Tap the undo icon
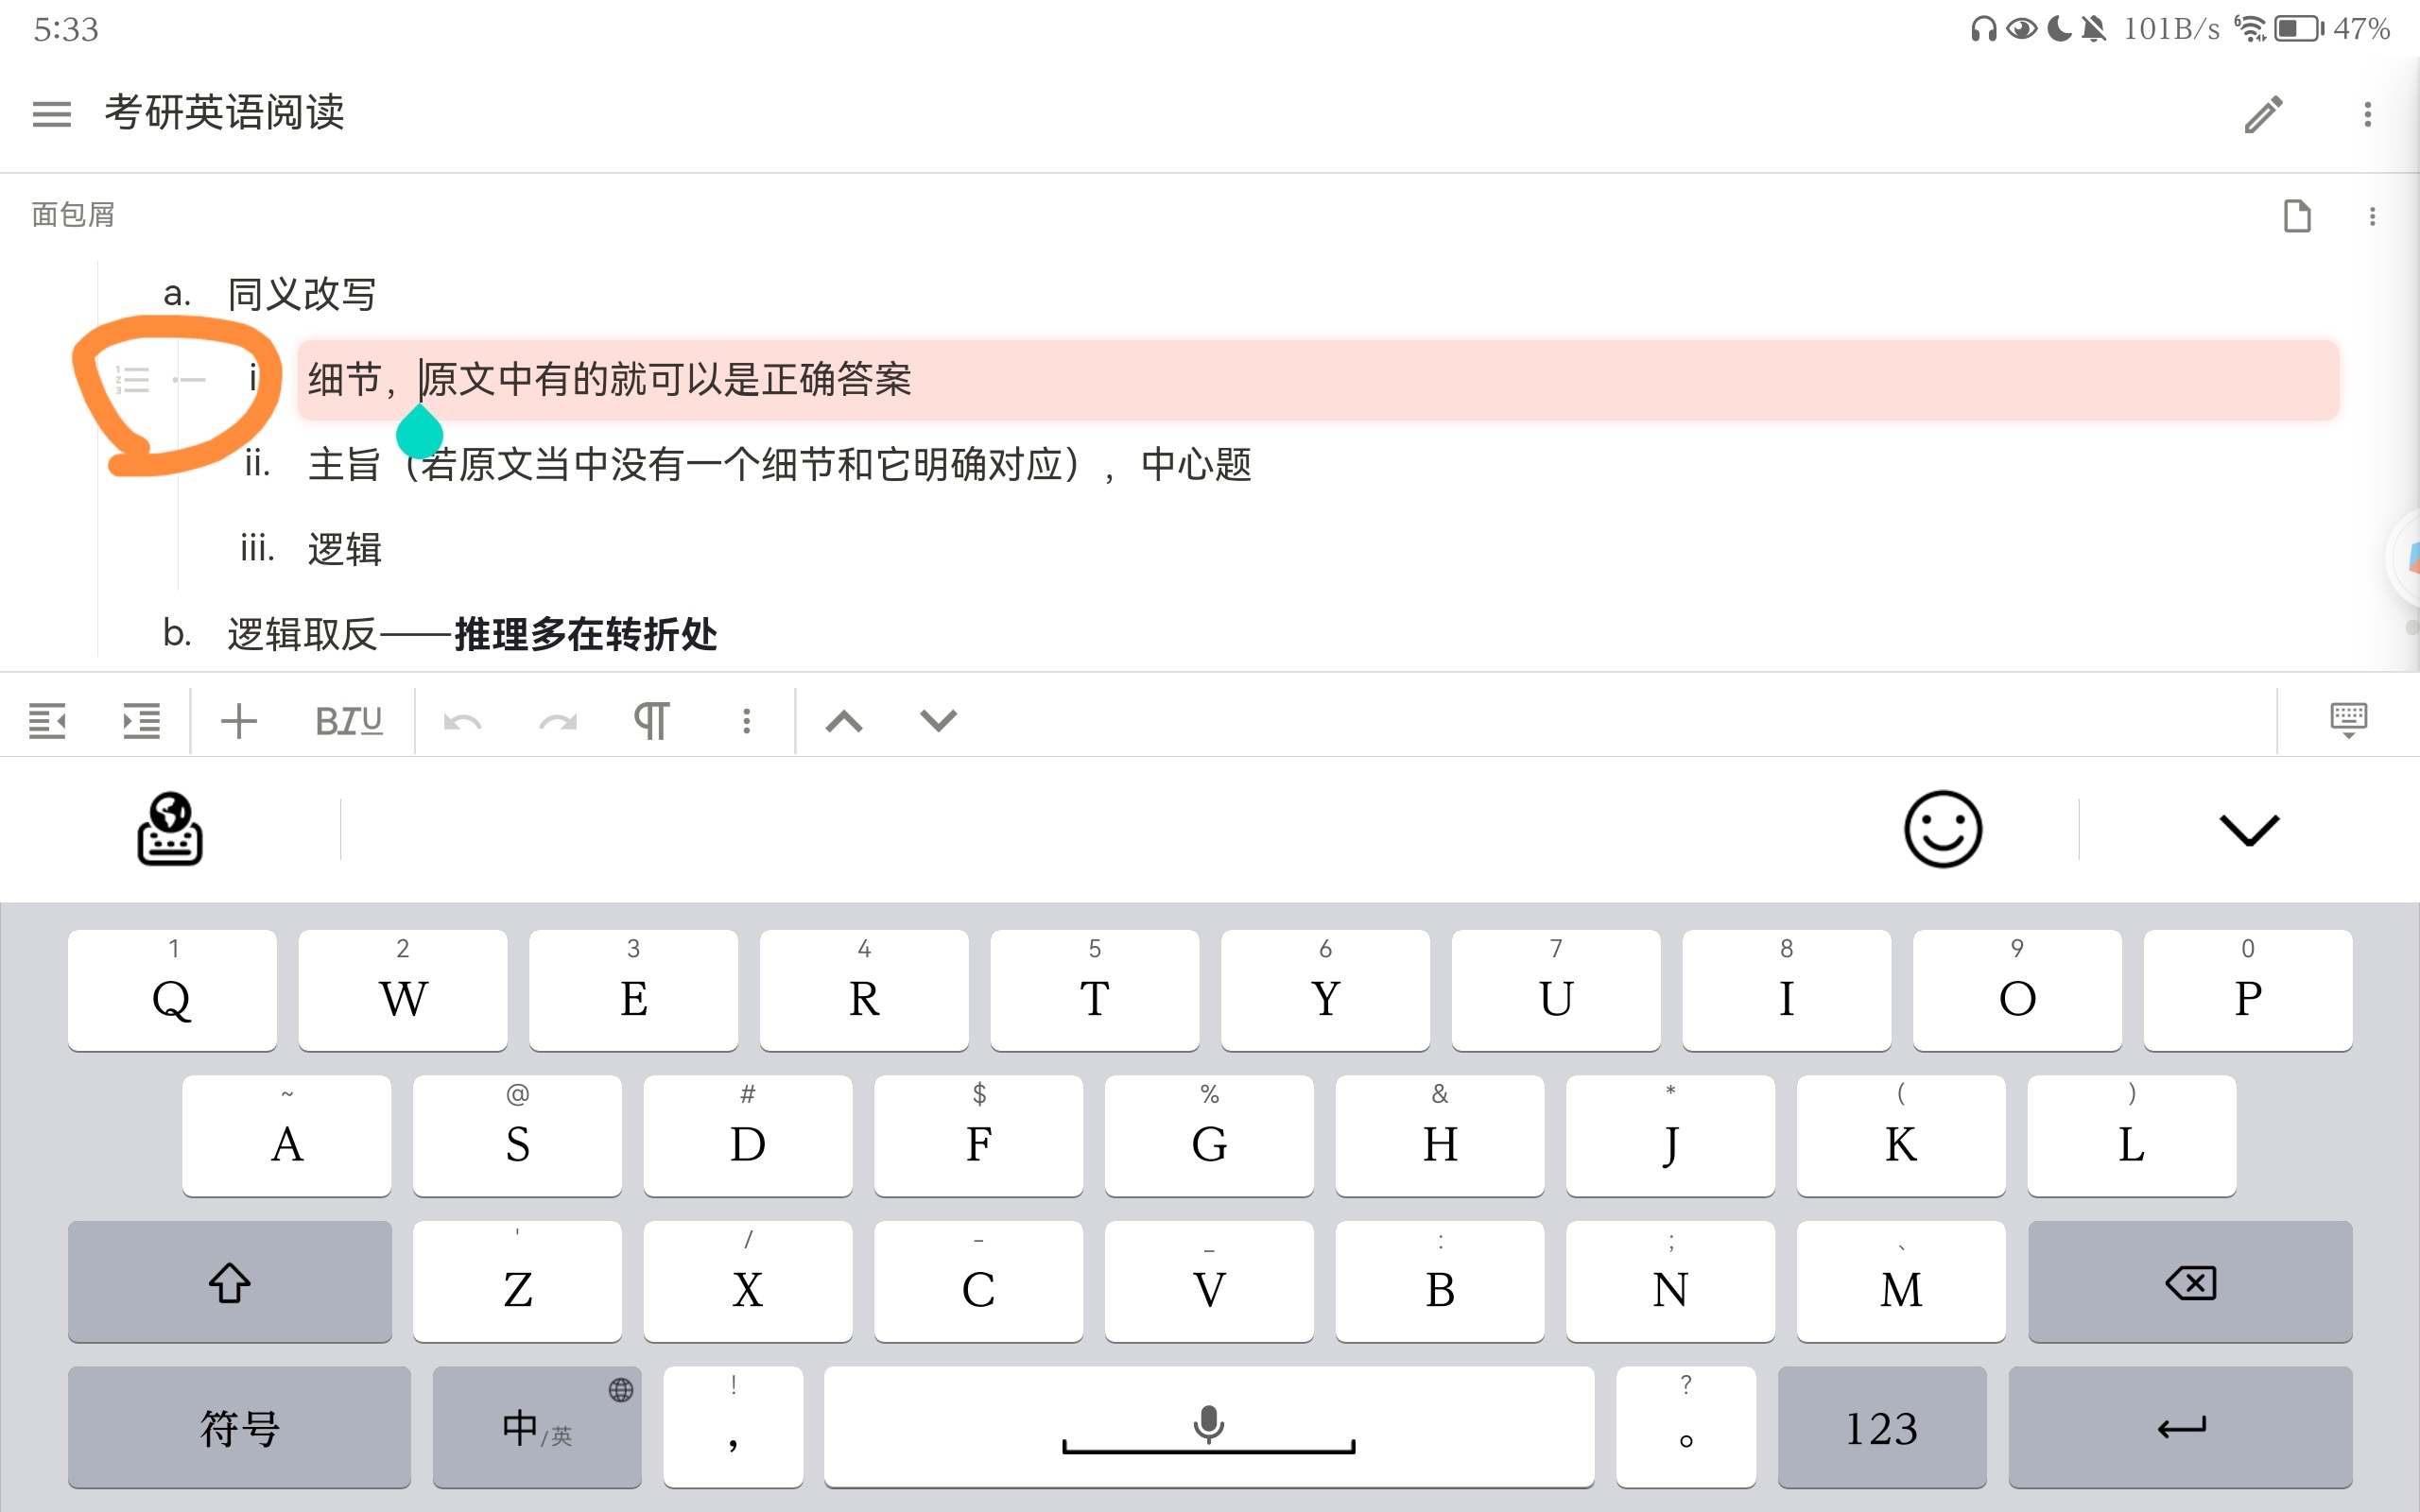 point(462,720)
